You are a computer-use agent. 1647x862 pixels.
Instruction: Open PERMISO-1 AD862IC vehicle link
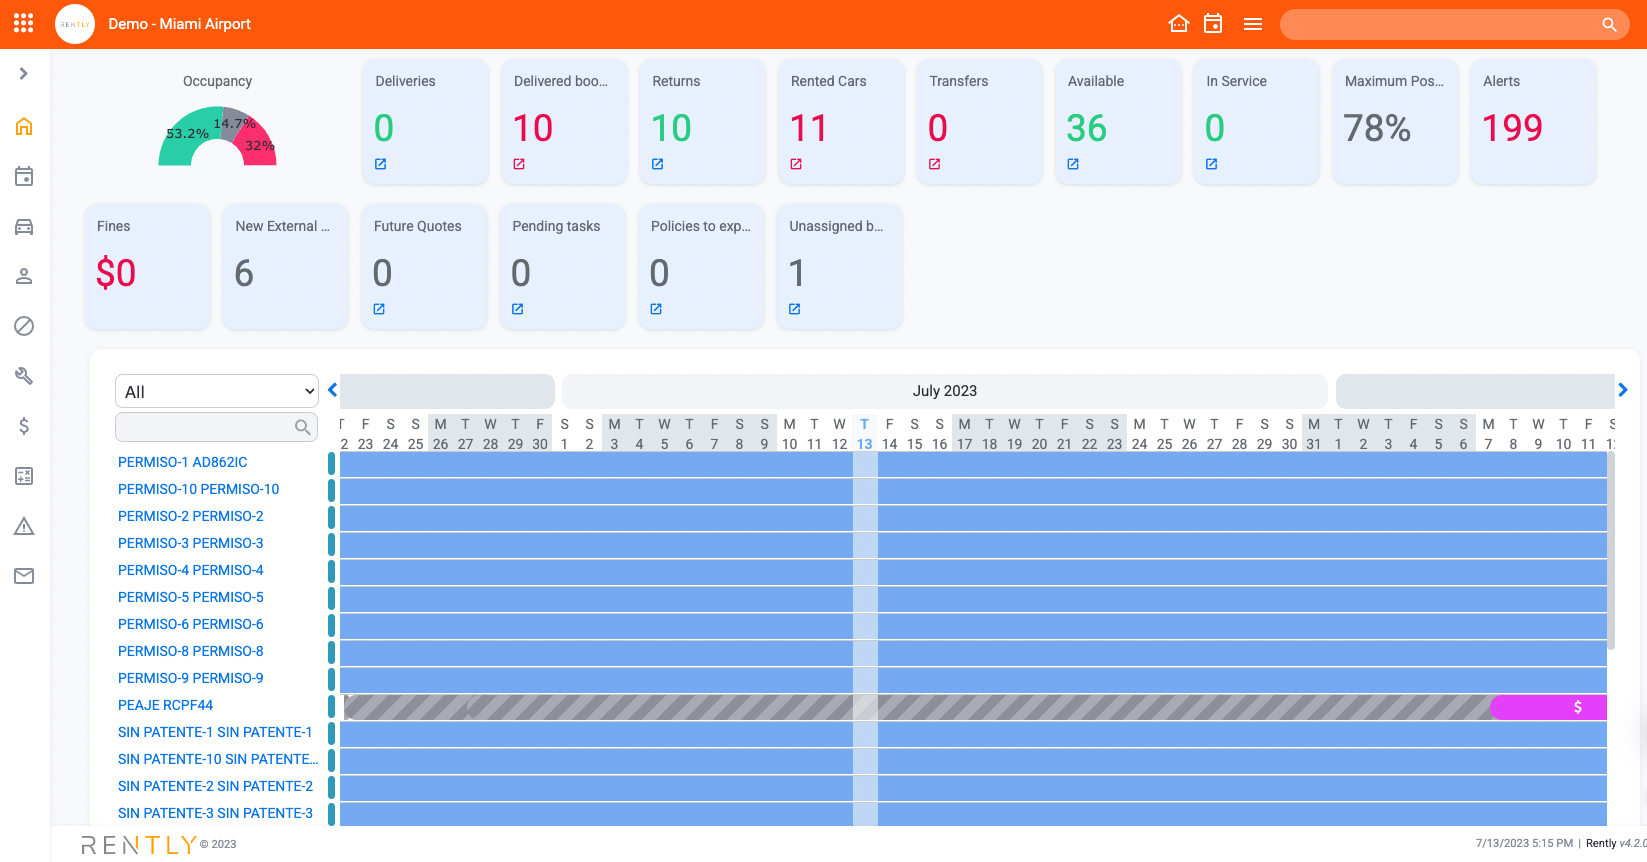pyautogui.click(x=182, y=462)
